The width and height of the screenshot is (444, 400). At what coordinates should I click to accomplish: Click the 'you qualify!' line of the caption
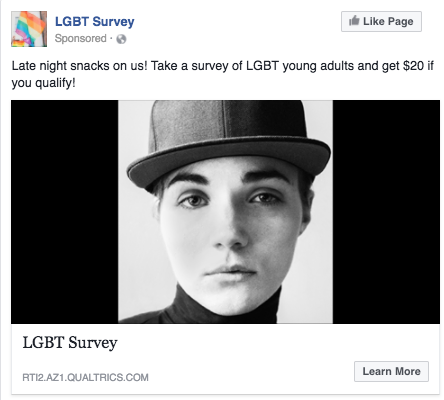click(x=43, y=83)
